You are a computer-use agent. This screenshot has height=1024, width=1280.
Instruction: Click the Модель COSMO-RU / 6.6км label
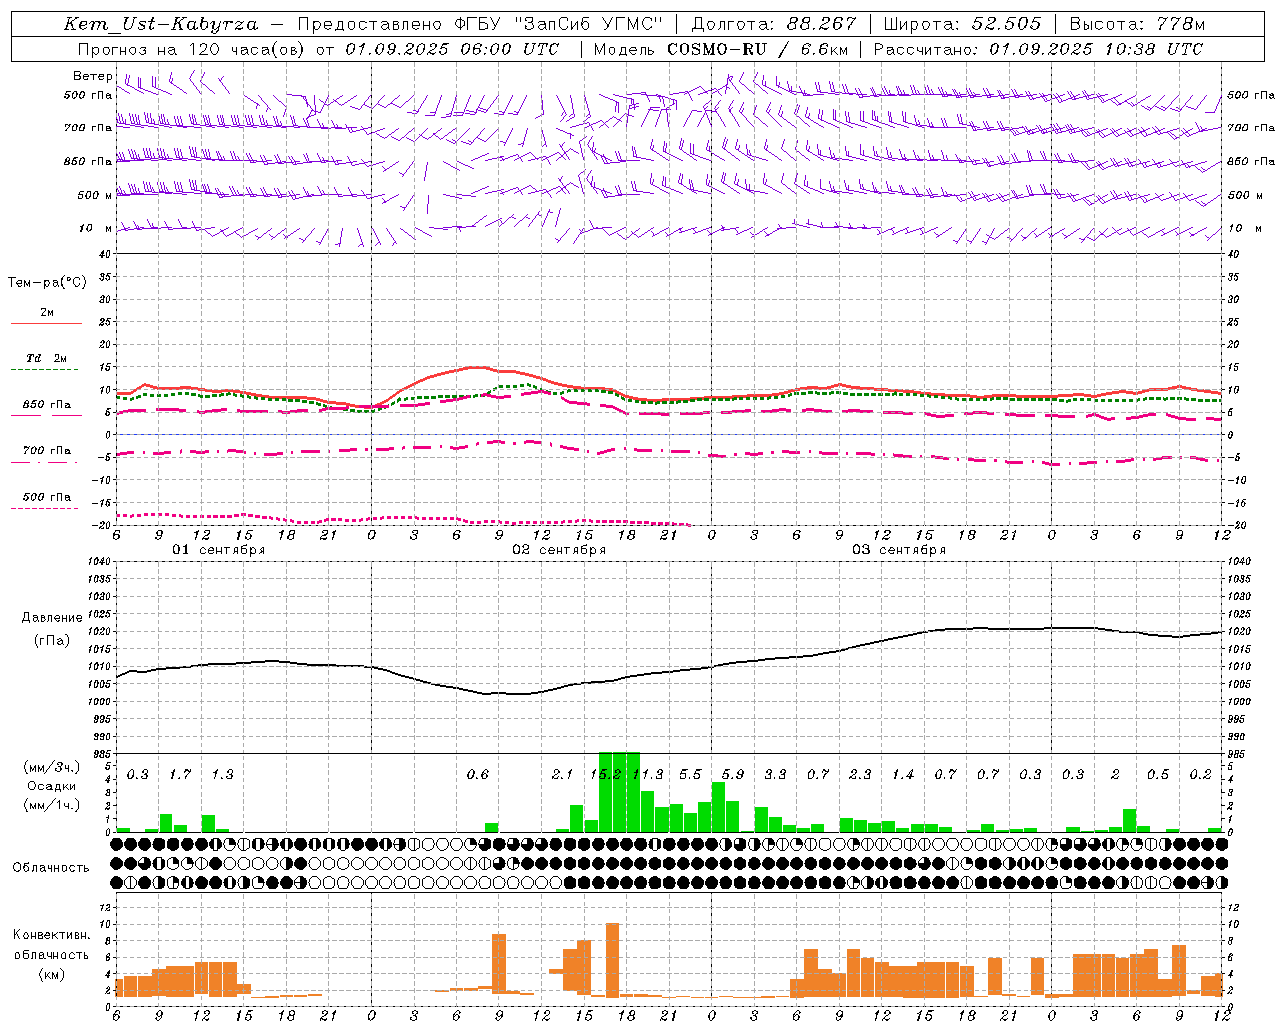[721, 49]
